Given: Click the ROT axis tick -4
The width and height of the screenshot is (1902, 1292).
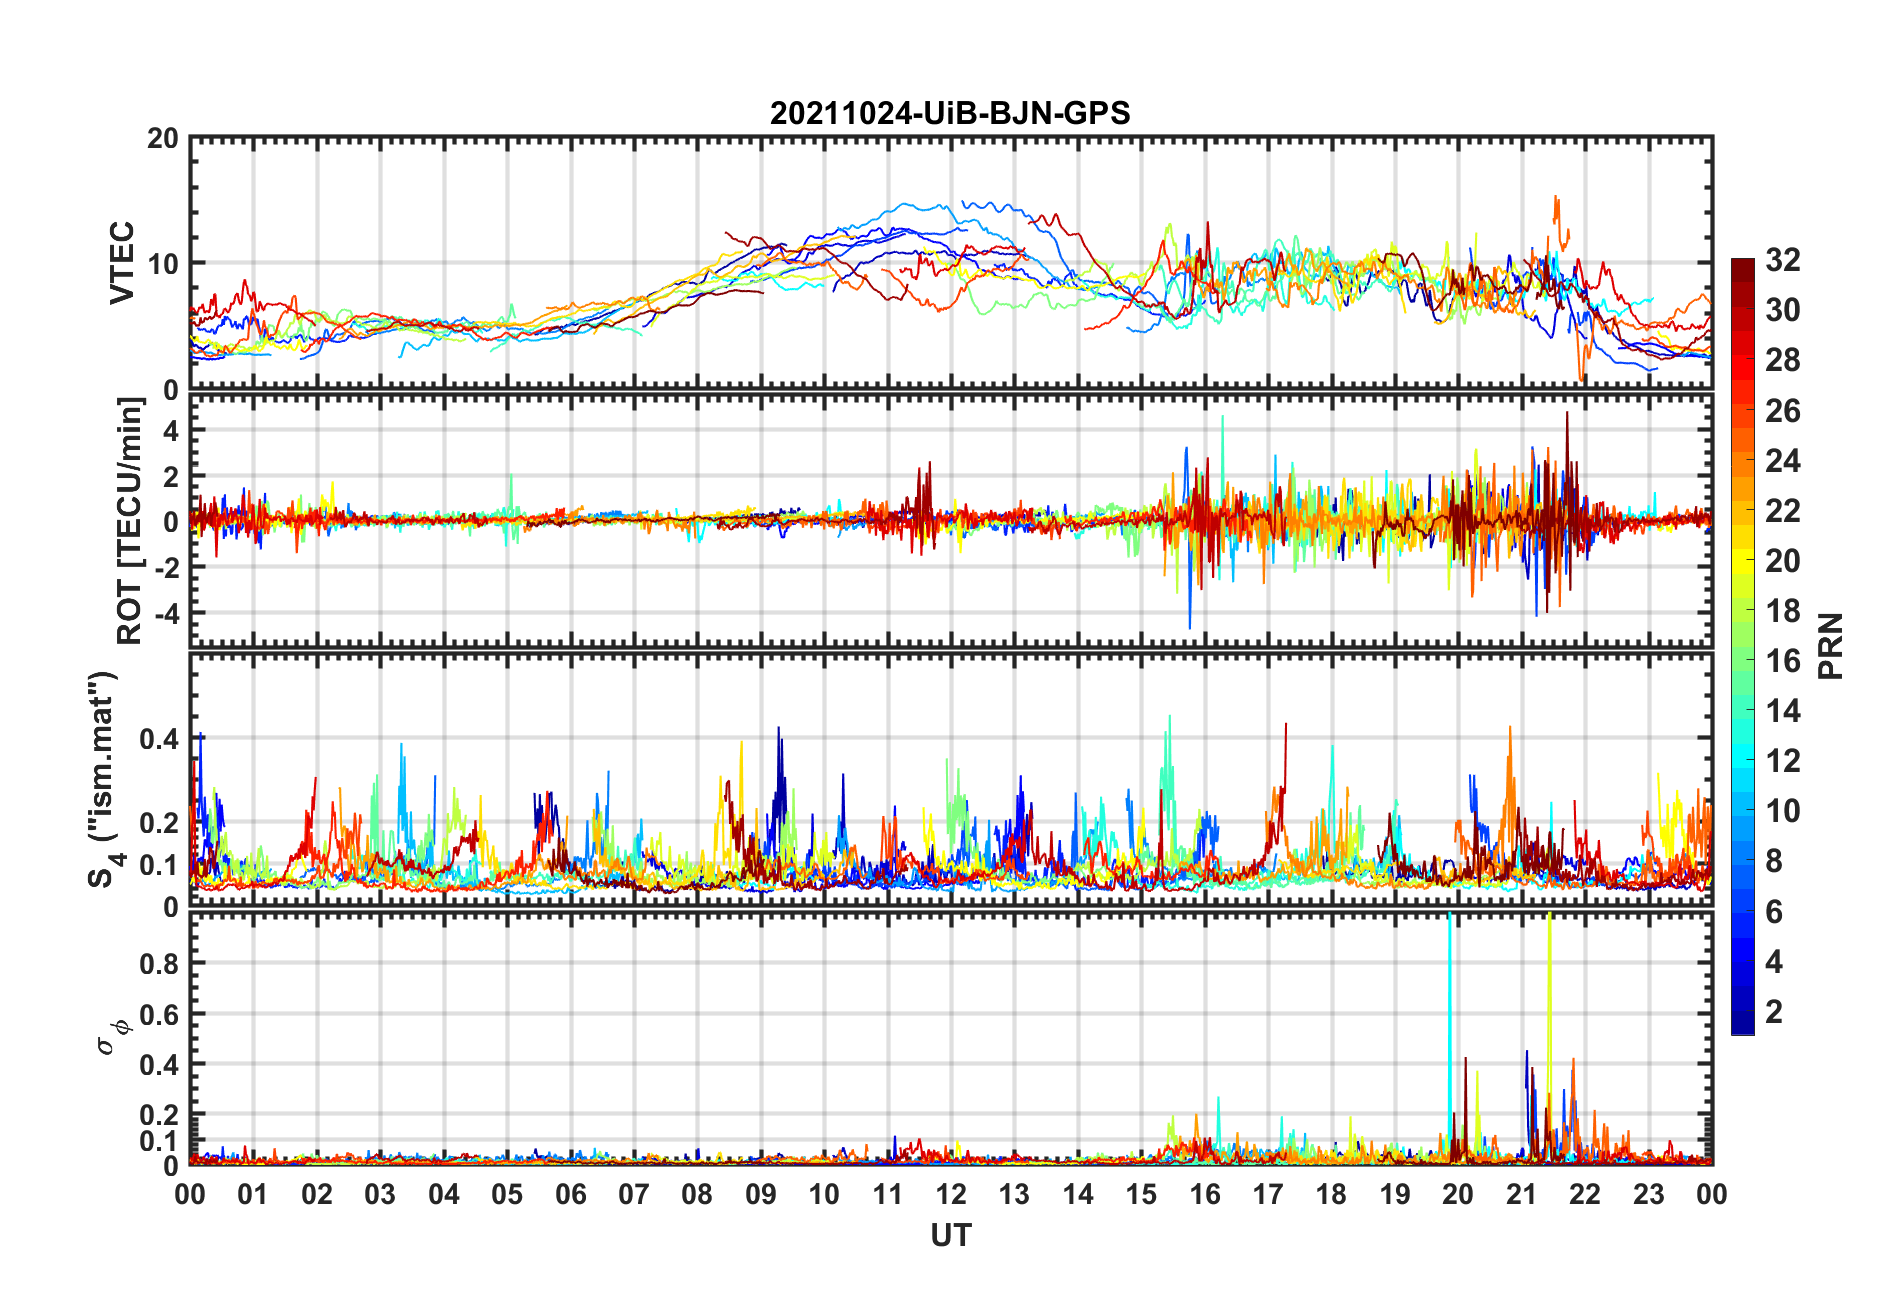Looking at the screenshot, I should [167, 612].
